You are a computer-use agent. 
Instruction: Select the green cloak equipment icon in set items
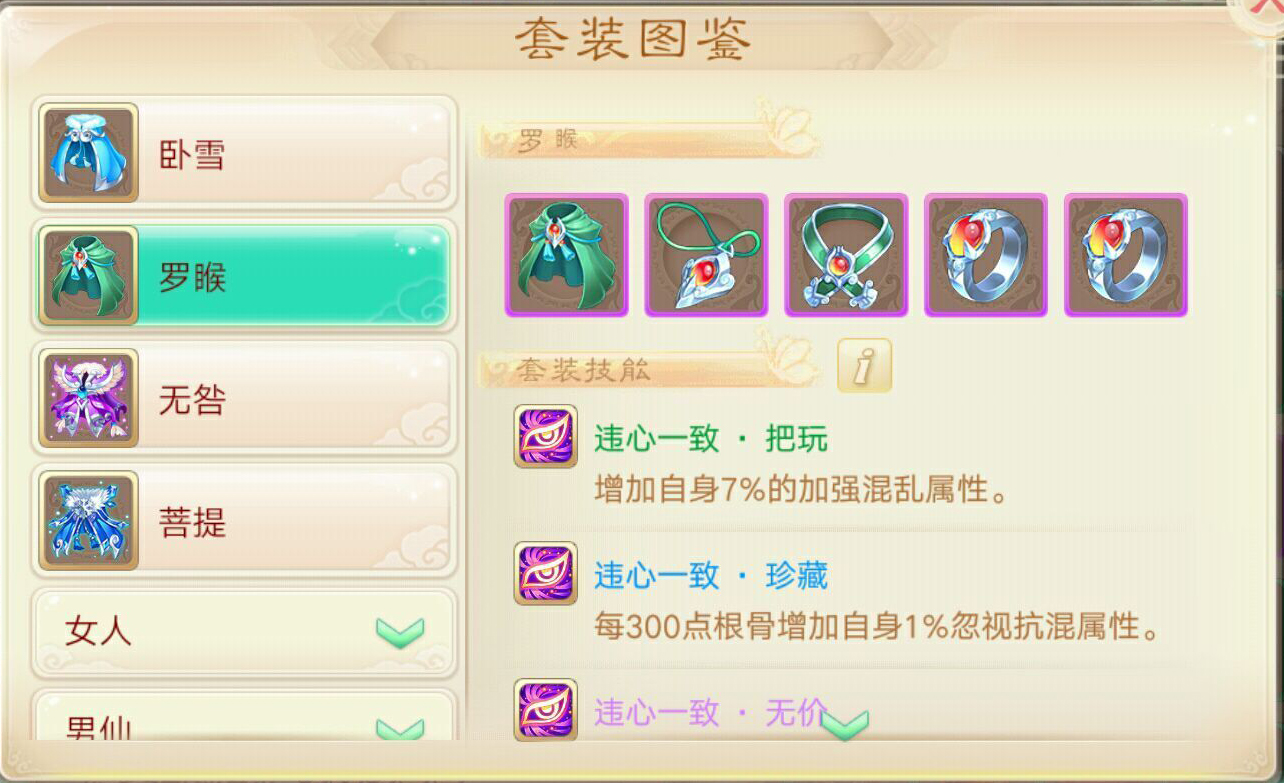pyautogui.click(x=566, y=255)
